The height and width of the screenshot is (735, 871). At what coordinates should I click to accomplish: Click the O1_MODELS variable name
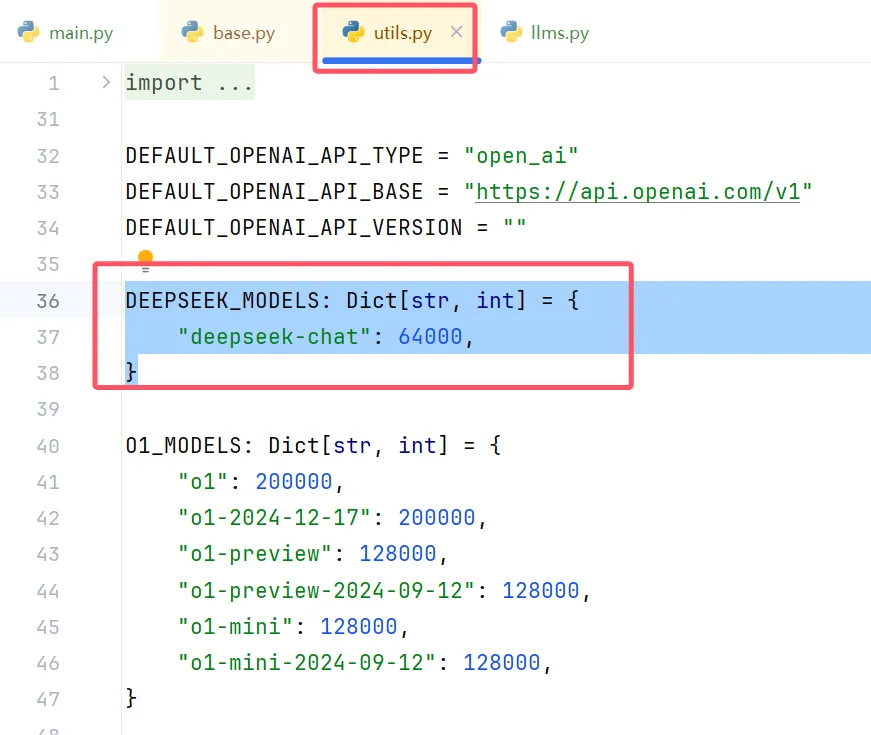pyautogui.click(x=184, y=446)
